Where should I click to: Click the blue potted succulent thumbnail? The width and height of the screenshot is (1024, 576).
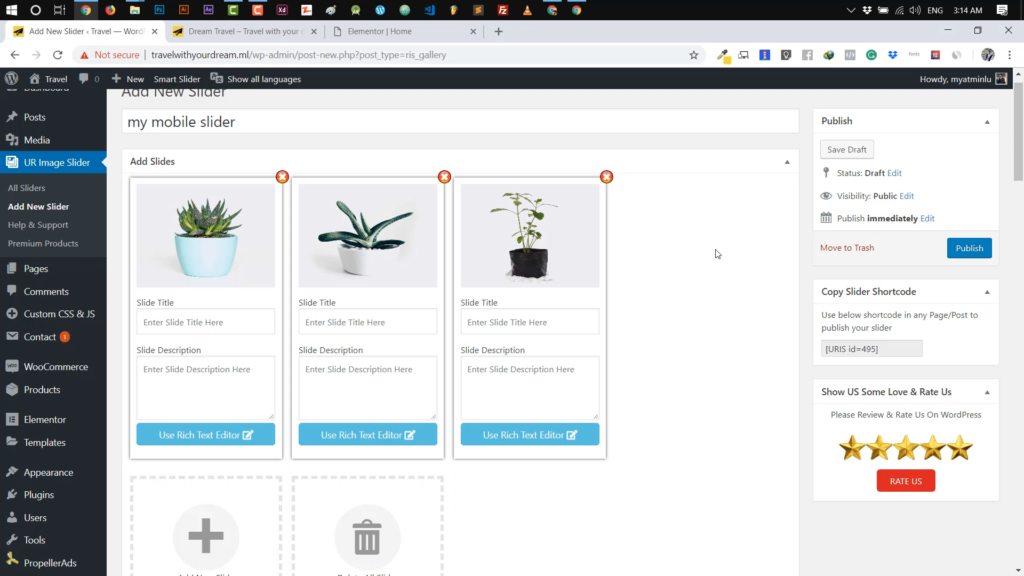(206, 236)
